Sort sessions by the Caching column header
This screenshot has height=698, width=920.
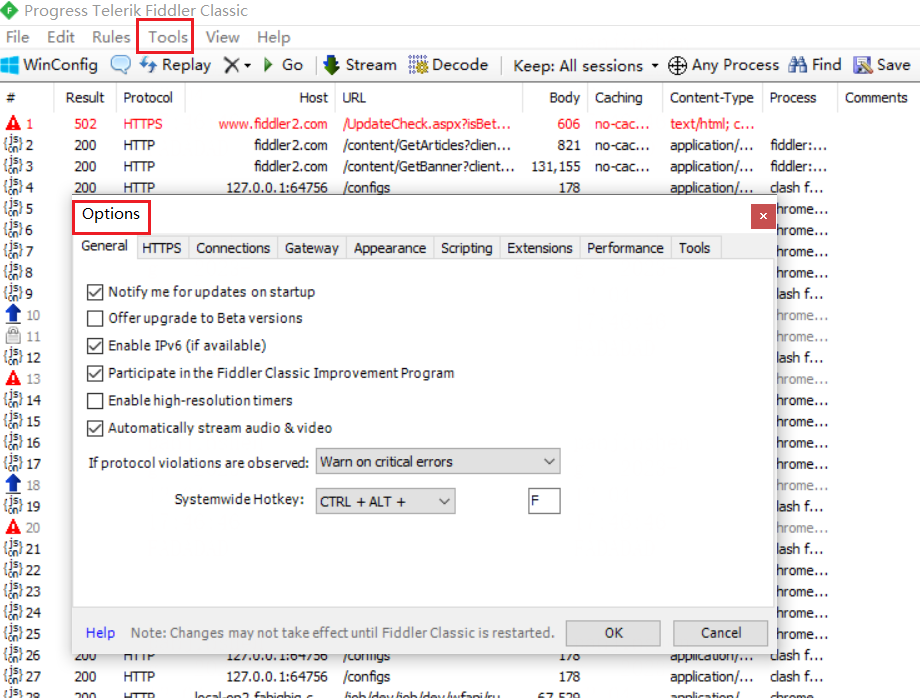pyautogui.click(x=625, y=97)
